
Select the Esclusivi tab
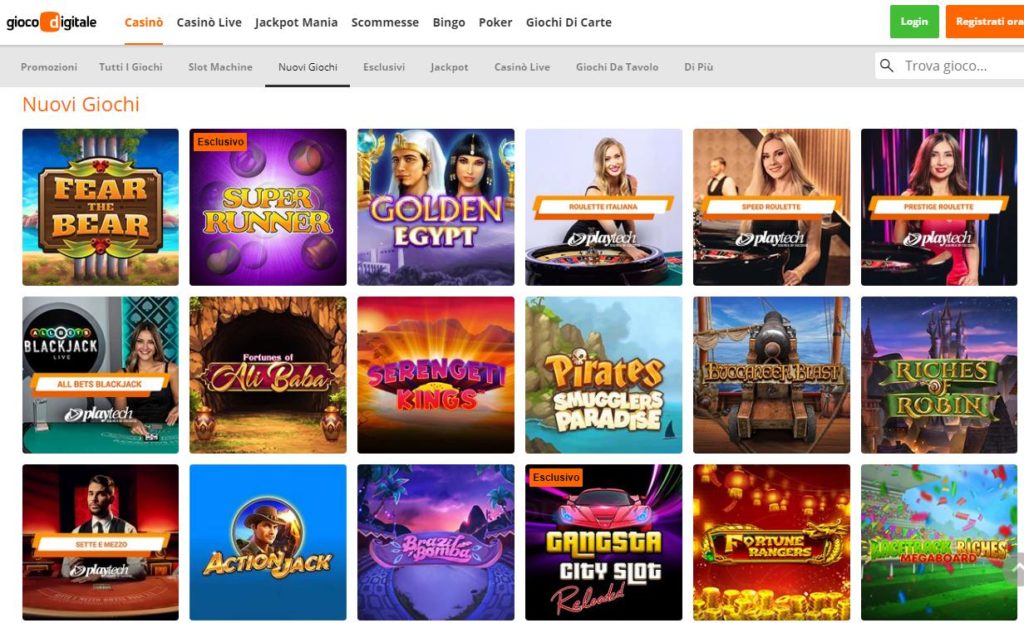click(384, 67)
